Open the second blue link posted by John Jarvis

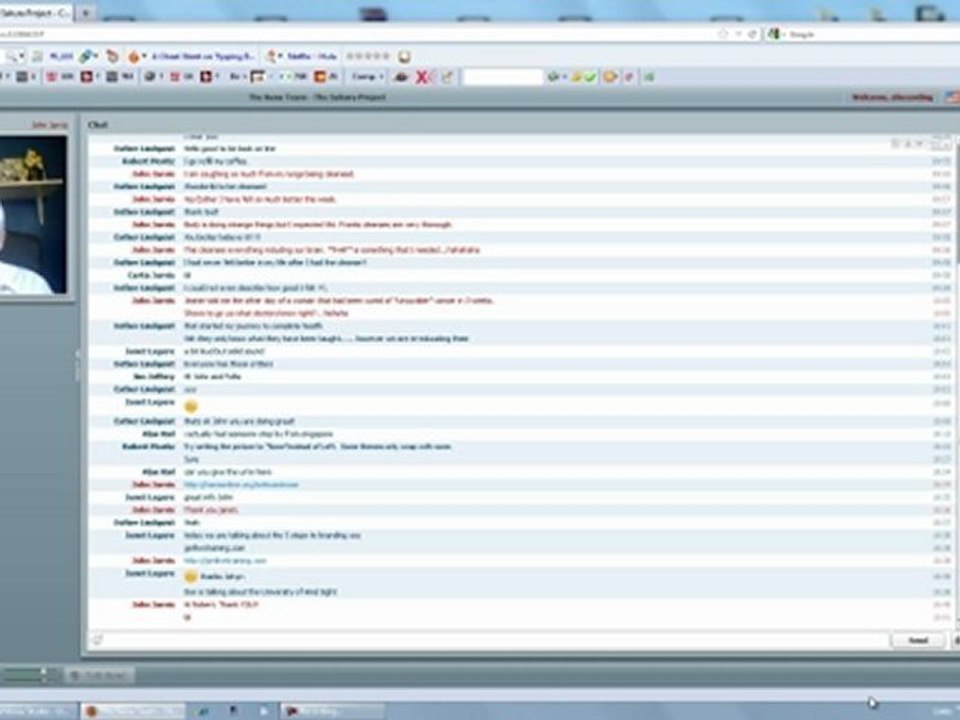coord(225,561)
